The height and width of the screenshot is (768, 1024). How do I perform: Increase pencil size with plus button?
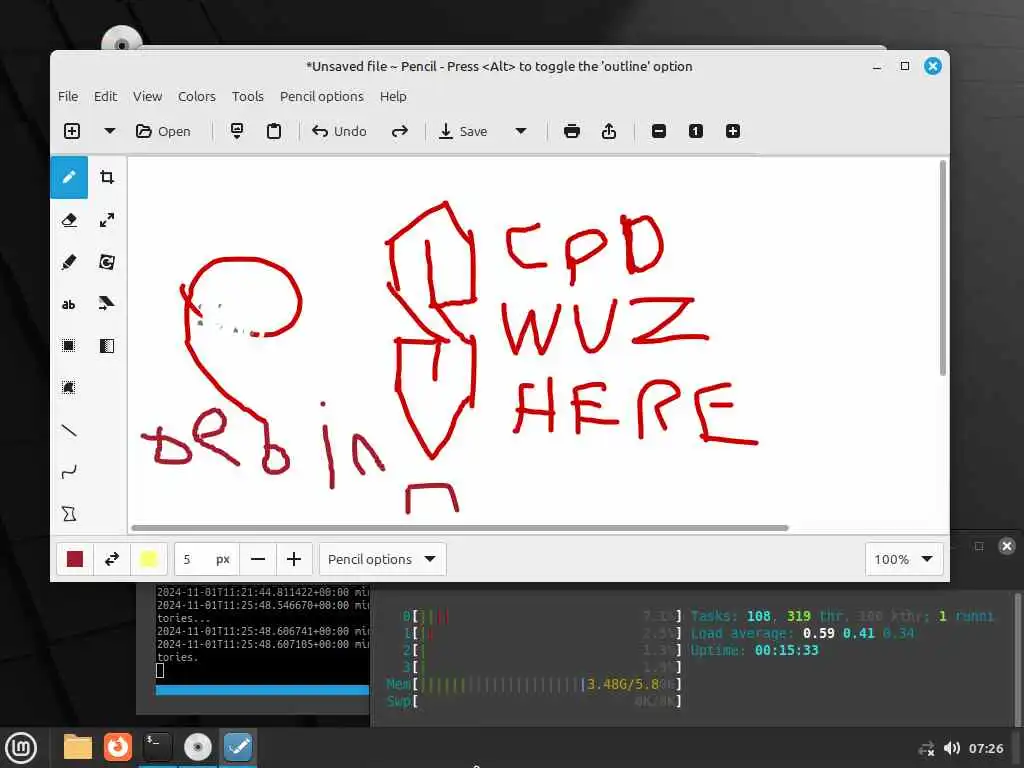[294, 559]
